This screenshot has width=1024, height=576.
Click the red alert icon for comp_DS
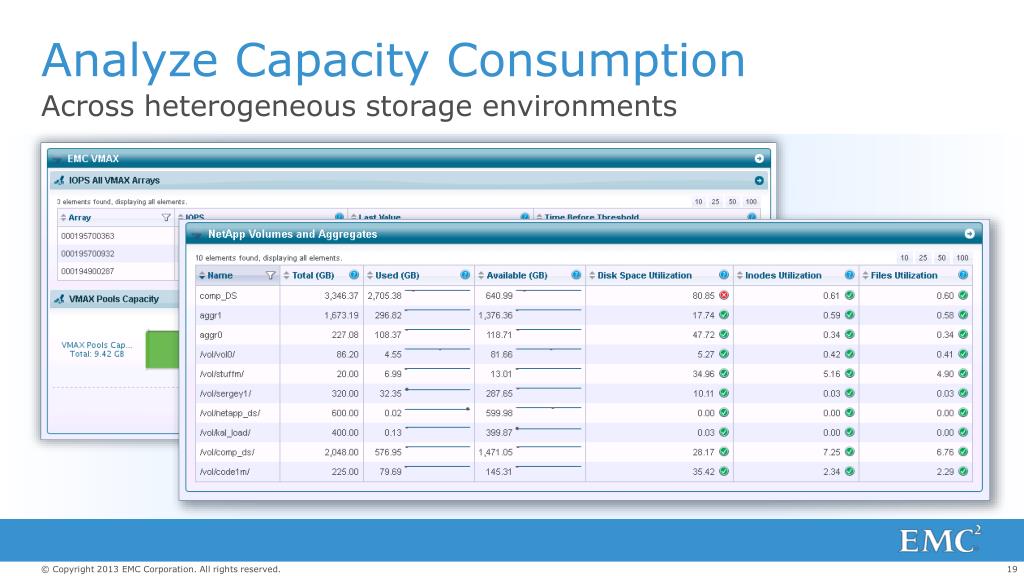tap(724, 295)
